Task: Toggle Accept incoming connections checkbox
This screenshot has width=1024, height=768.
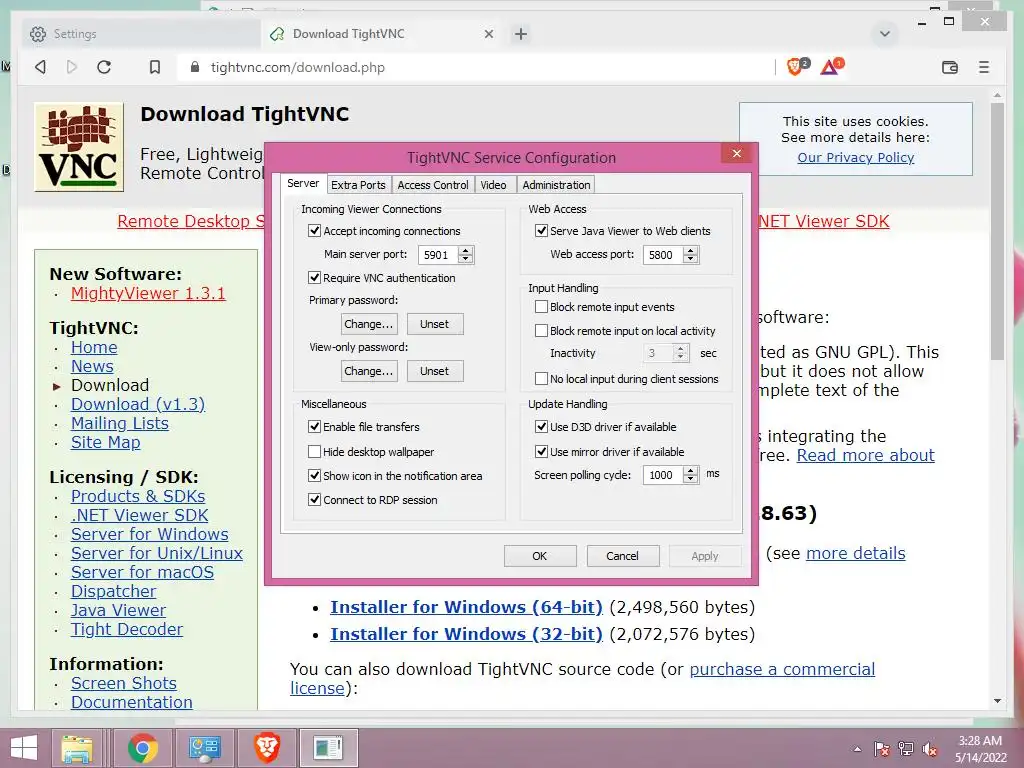Action: point(314,231)
